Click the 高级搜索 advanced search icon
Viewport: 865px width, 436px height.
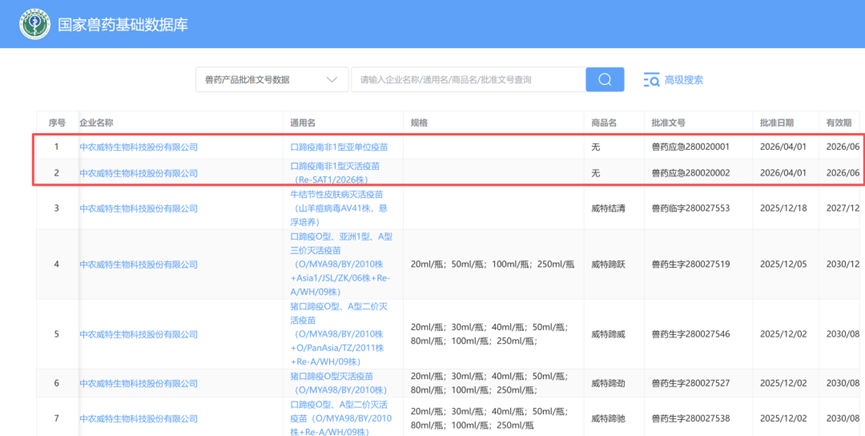coord(651,80)
